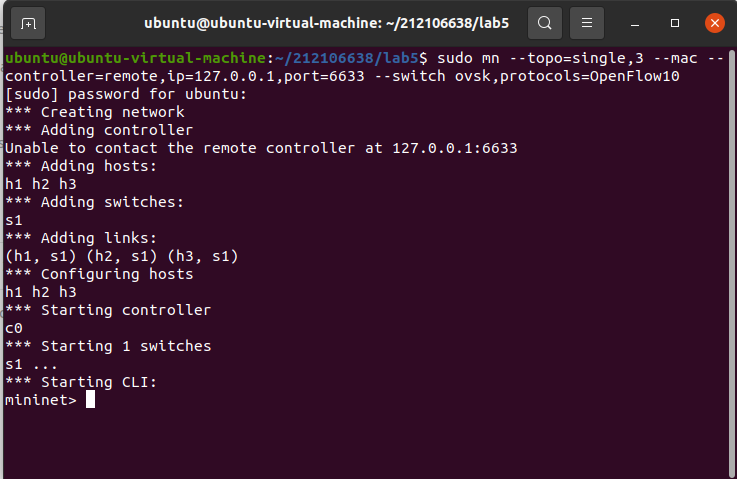Click the green ubuntu@ubuntu-virtual-machine prompt
The height and width of the screenshot is (479, 737).
click(x=136, y=58)
